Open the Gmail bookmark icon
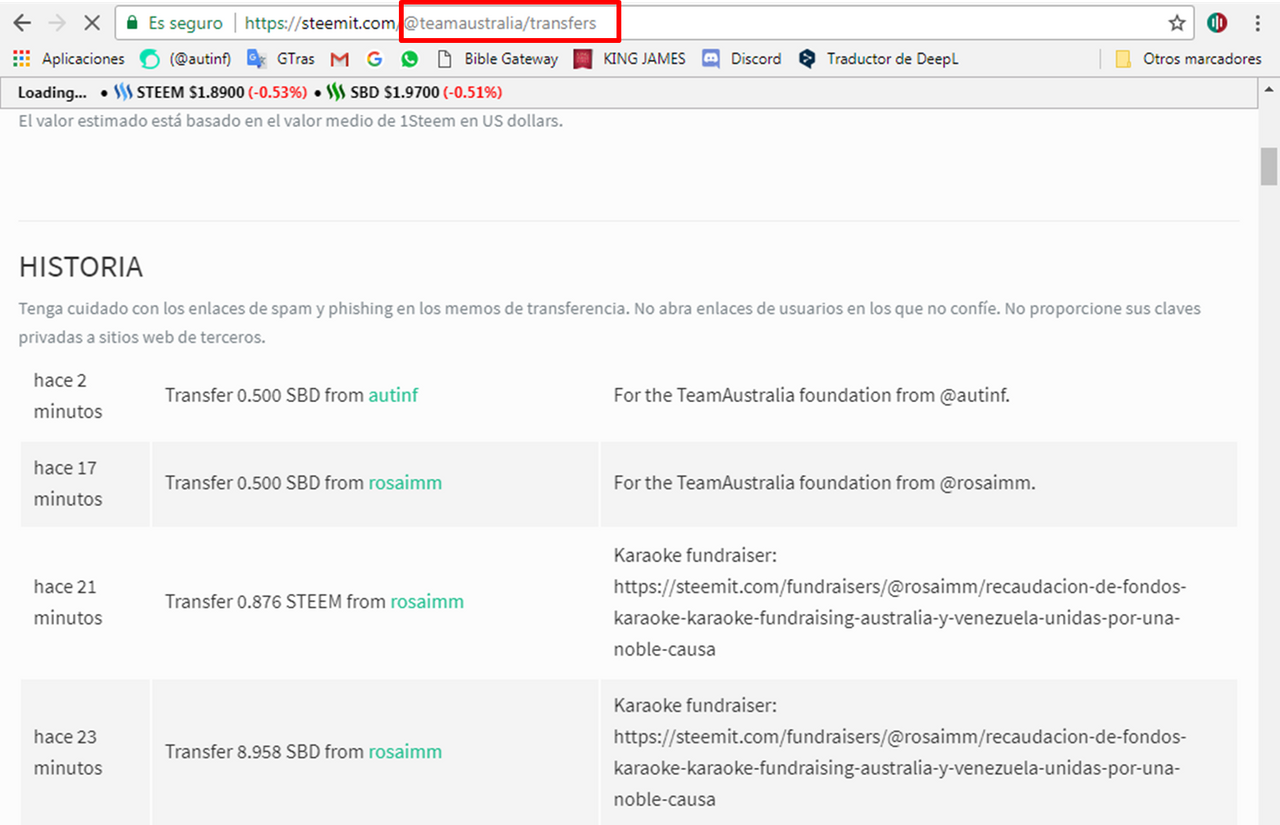This screenshot has width=1280, height=825. 340,59
